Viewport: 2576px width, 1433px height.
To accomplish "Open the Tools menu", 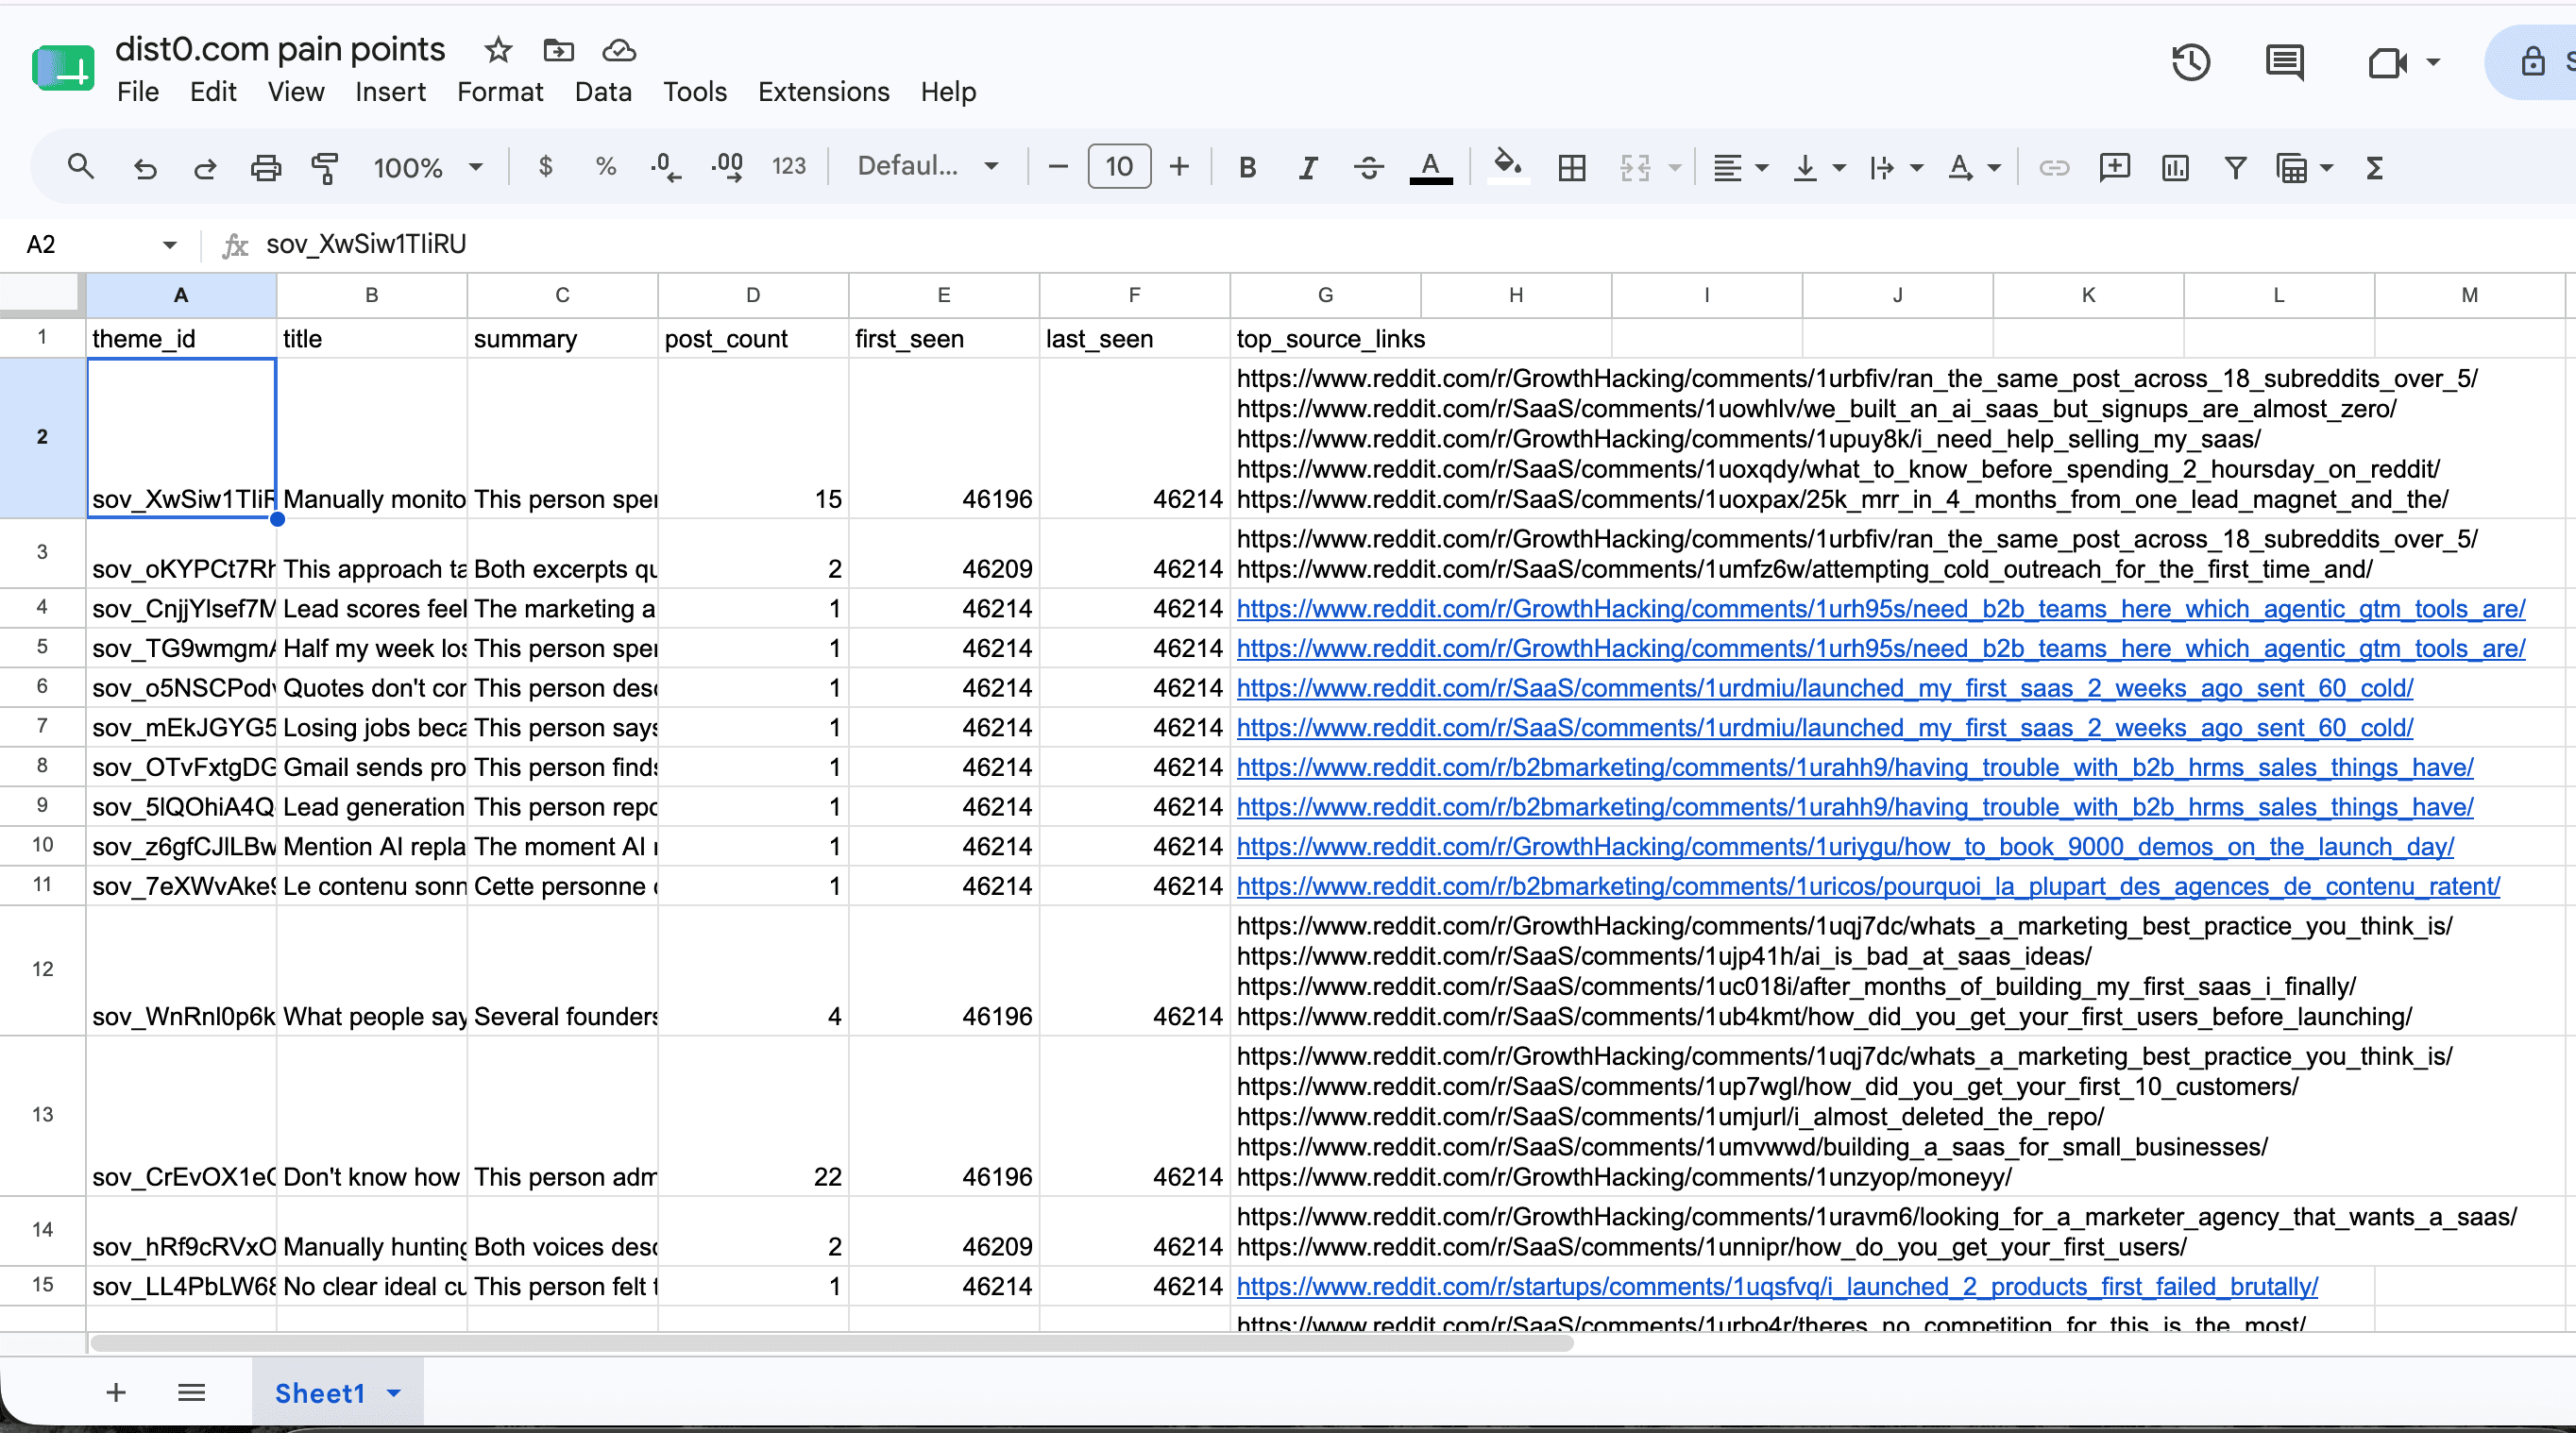I will click(695, 92).
